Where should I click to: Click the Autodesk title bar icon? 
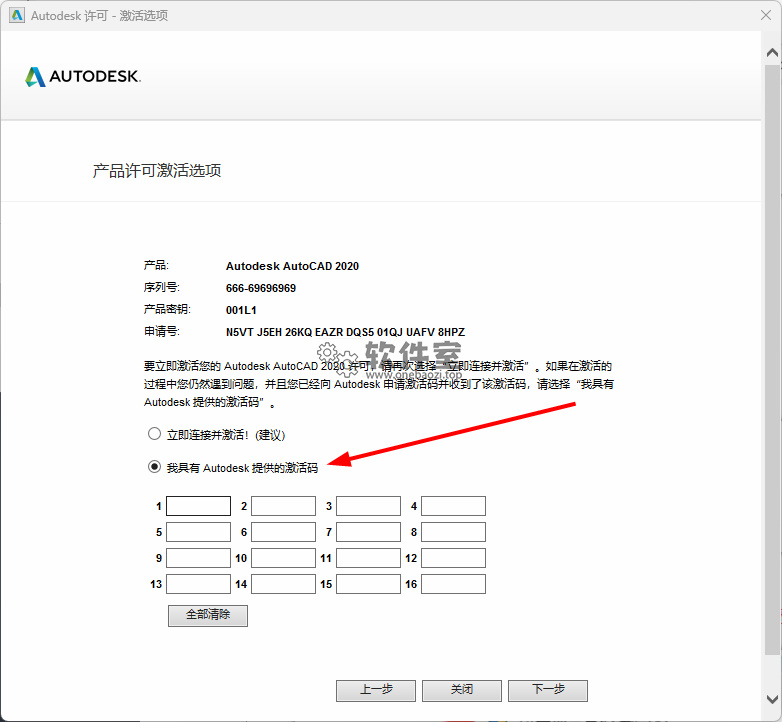17,15
